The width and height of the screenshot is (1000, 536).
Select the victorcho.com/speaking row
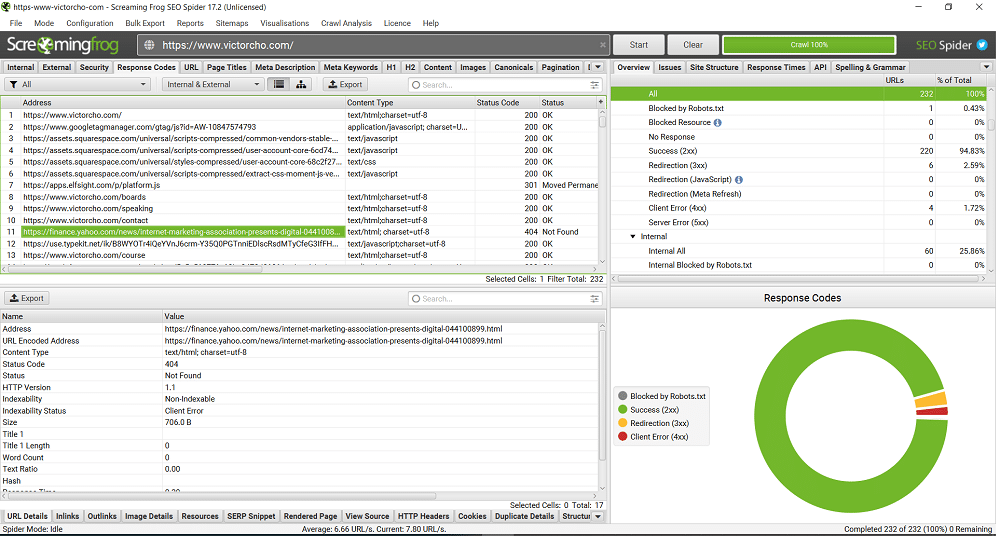299,209
